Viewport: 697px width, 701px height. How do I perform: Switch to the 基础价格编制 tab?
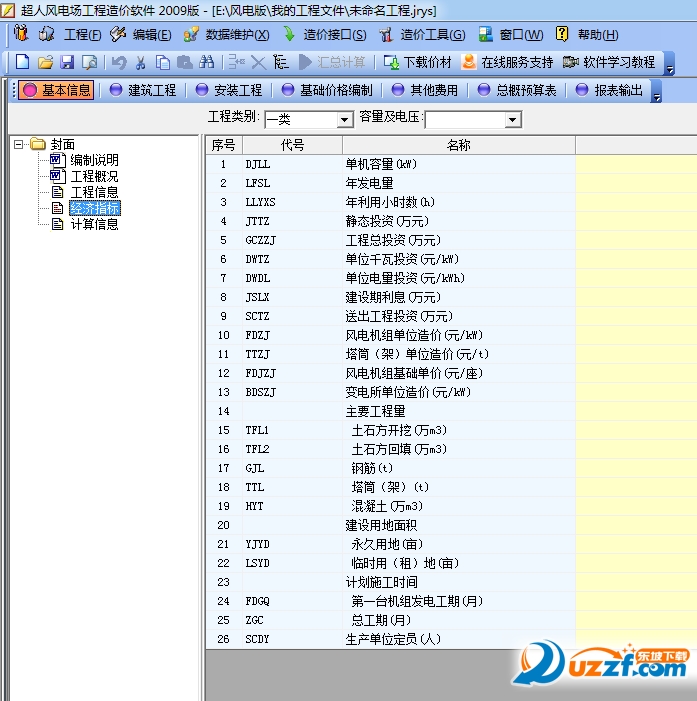click(x=326, y=90)
